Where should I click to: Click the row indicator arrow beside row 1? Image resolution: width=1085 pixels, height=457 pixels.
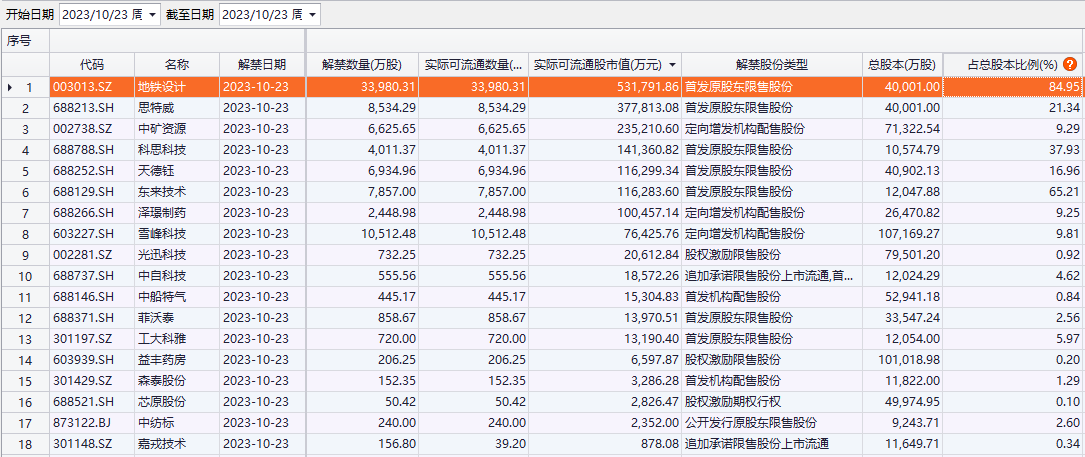tap(10, 88)
